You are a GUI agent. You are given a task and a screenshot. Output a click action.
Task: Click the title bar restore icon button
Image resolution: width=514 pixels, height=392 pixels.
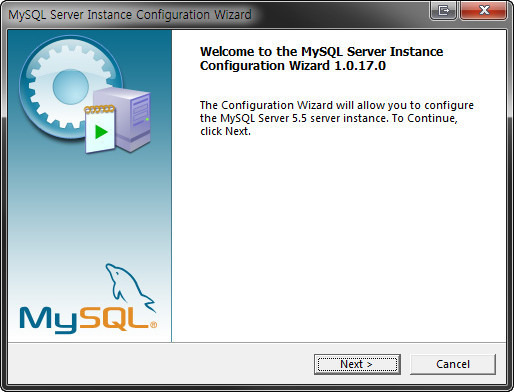tap(444, 11)
